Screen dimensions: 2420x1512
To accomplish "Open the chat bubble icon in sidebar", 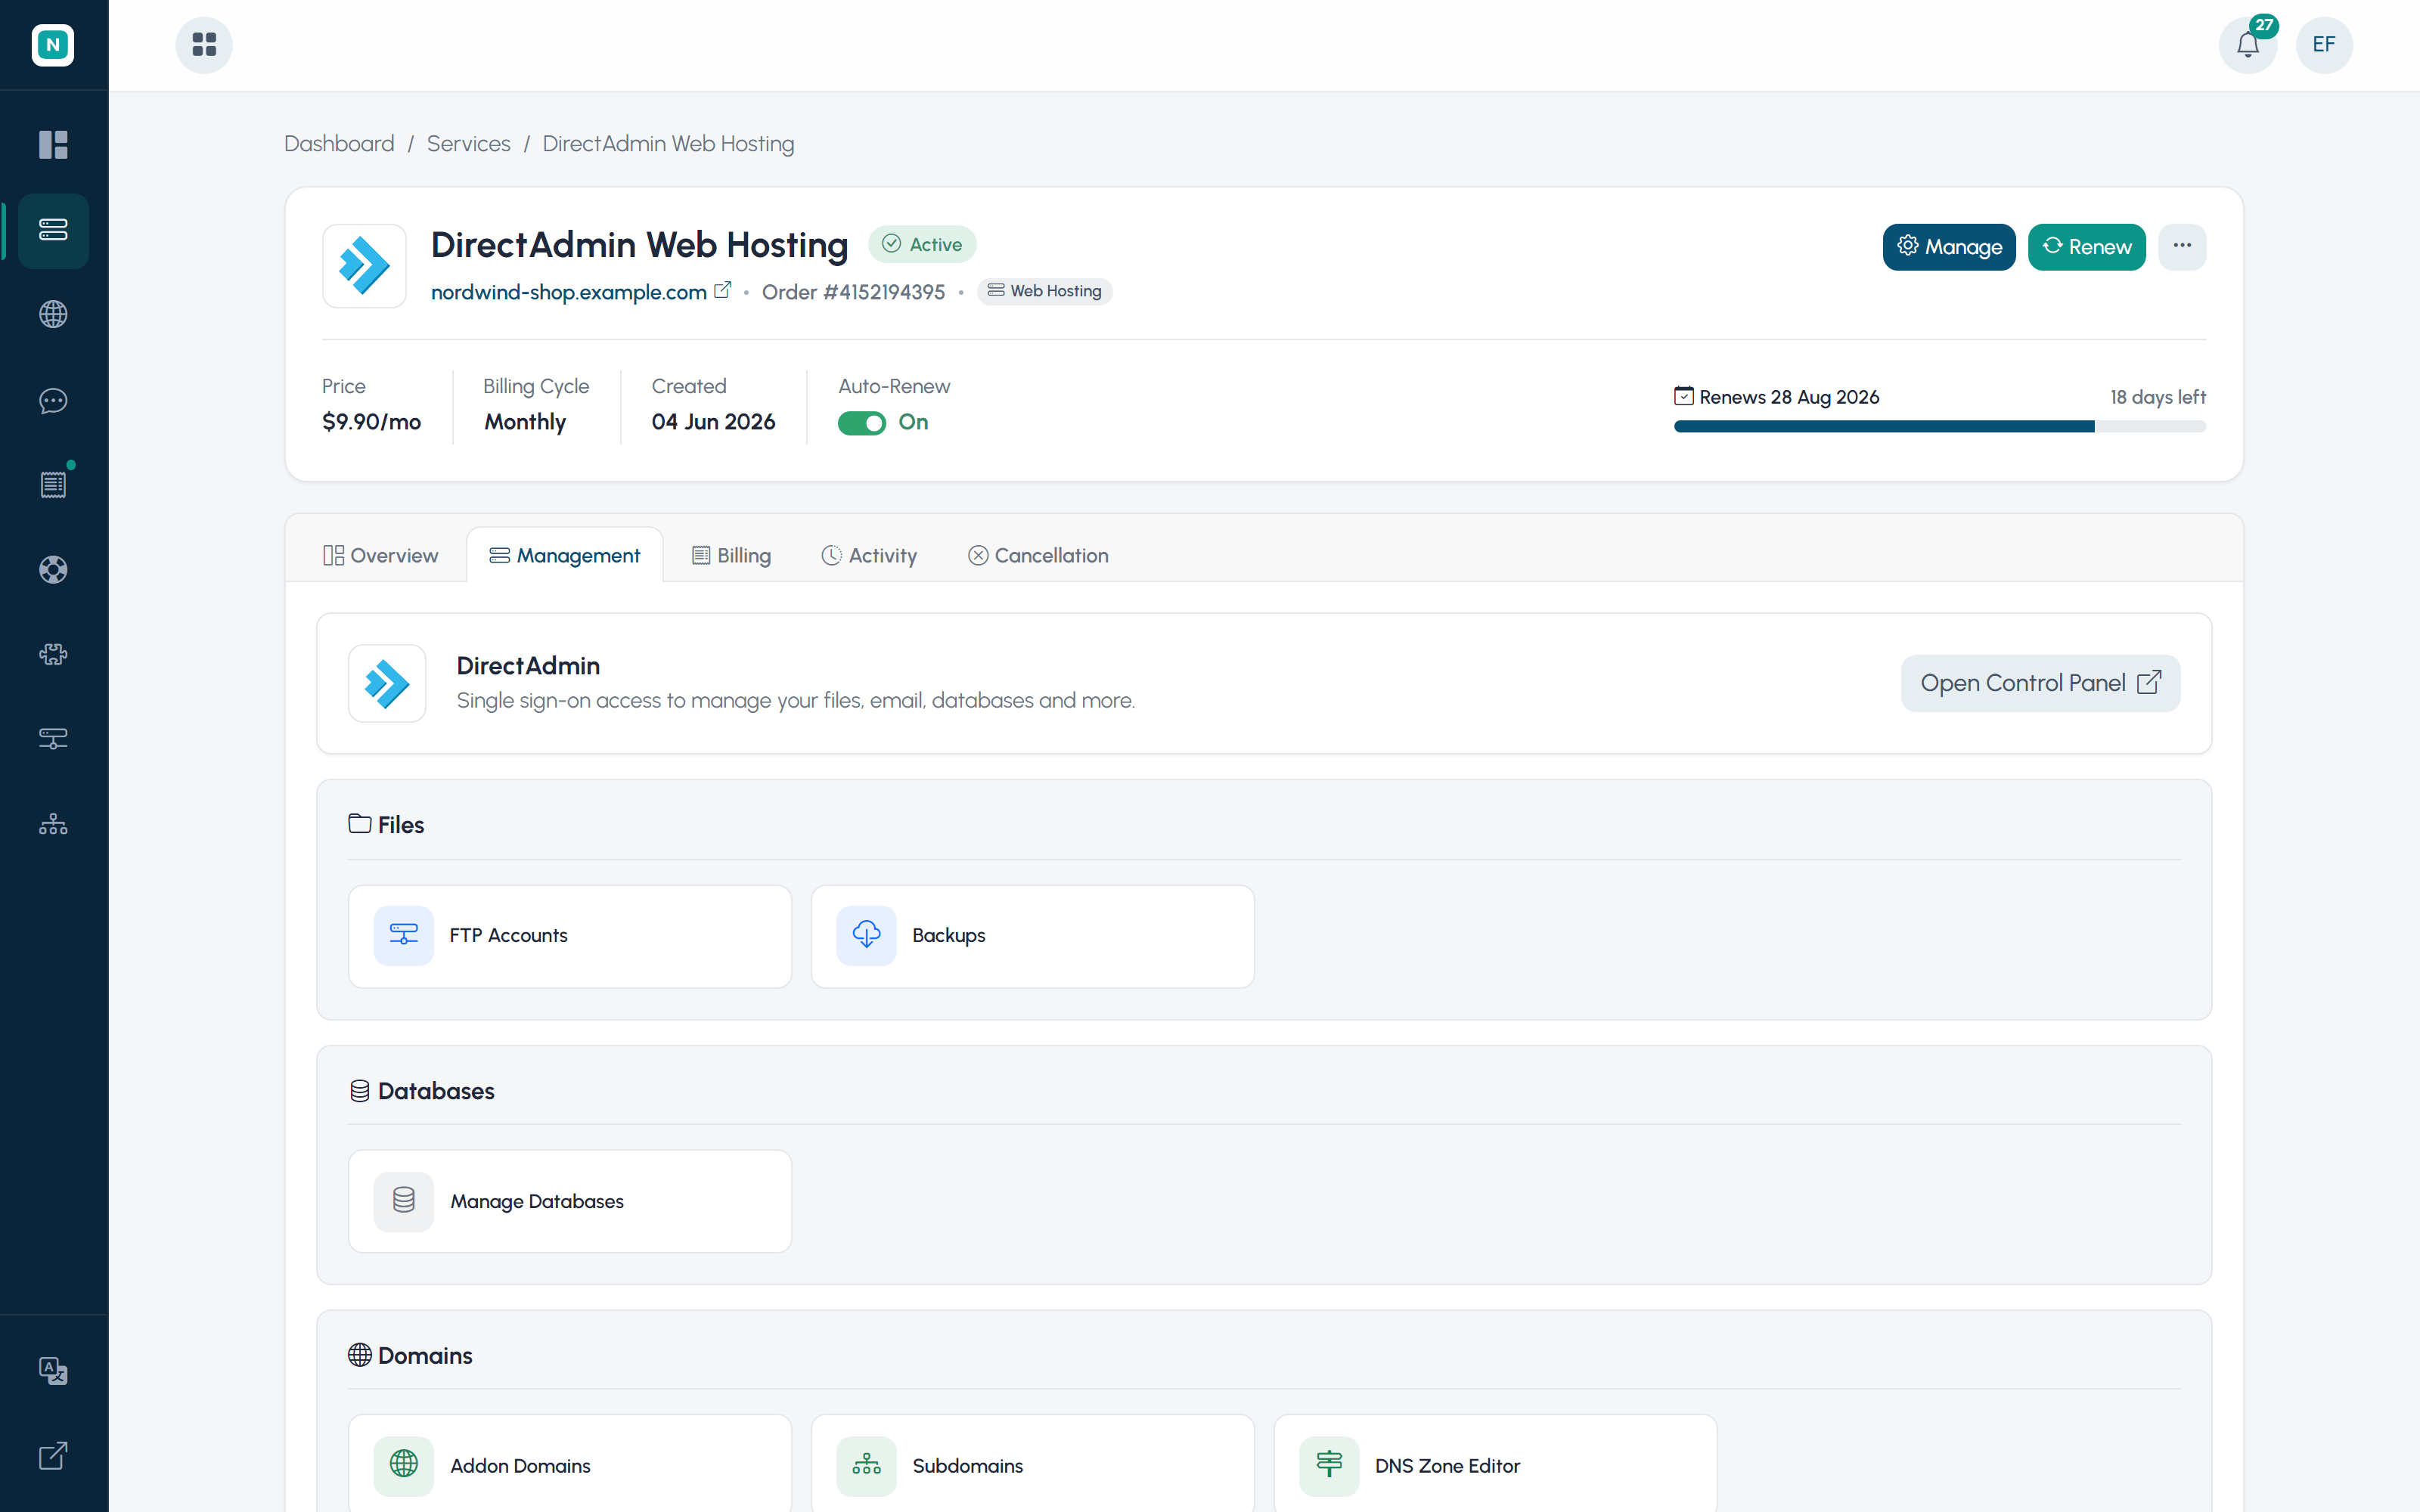I will pyautogui.click(x=53, y=400).
